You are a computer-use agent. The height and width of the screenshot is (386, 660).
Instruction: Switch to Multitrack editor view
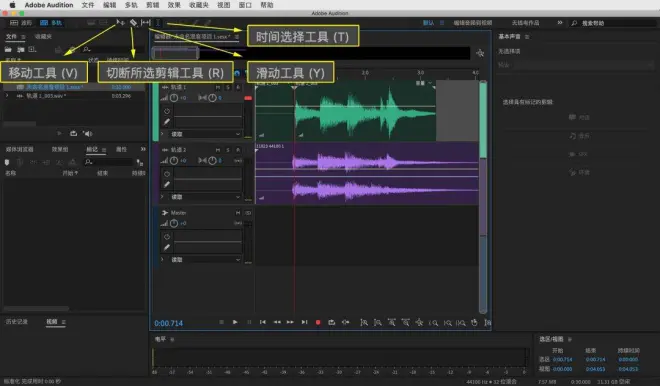(x=51, y=23)
